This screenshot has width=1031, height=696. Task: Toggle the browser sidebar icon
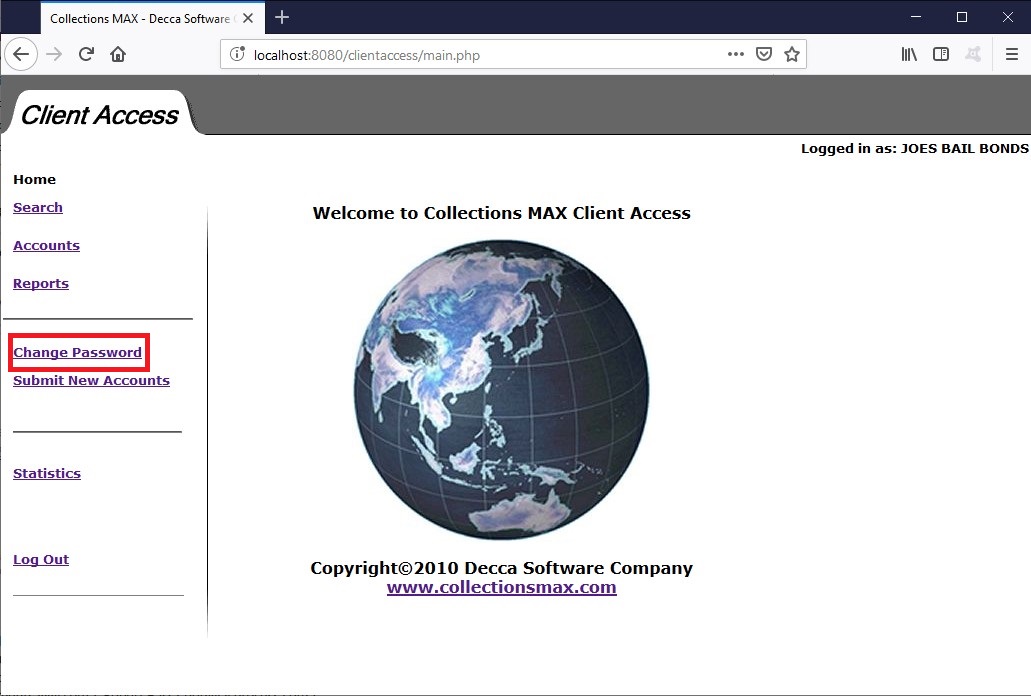[x=941, y=54]
